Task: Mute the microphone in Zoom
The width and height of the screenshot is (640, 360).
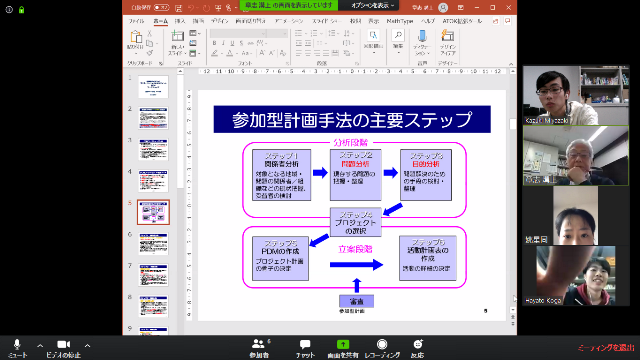Action: tap(17, 349)
